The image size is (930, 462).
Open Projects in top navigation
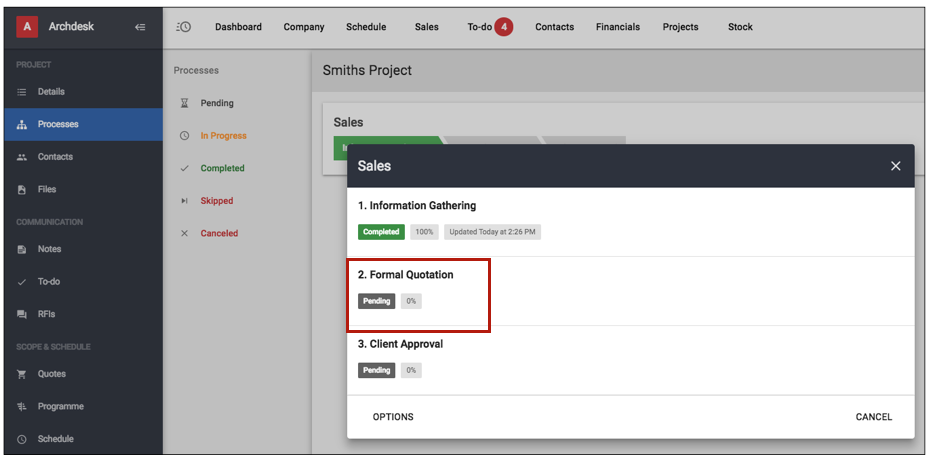point(680,27)
